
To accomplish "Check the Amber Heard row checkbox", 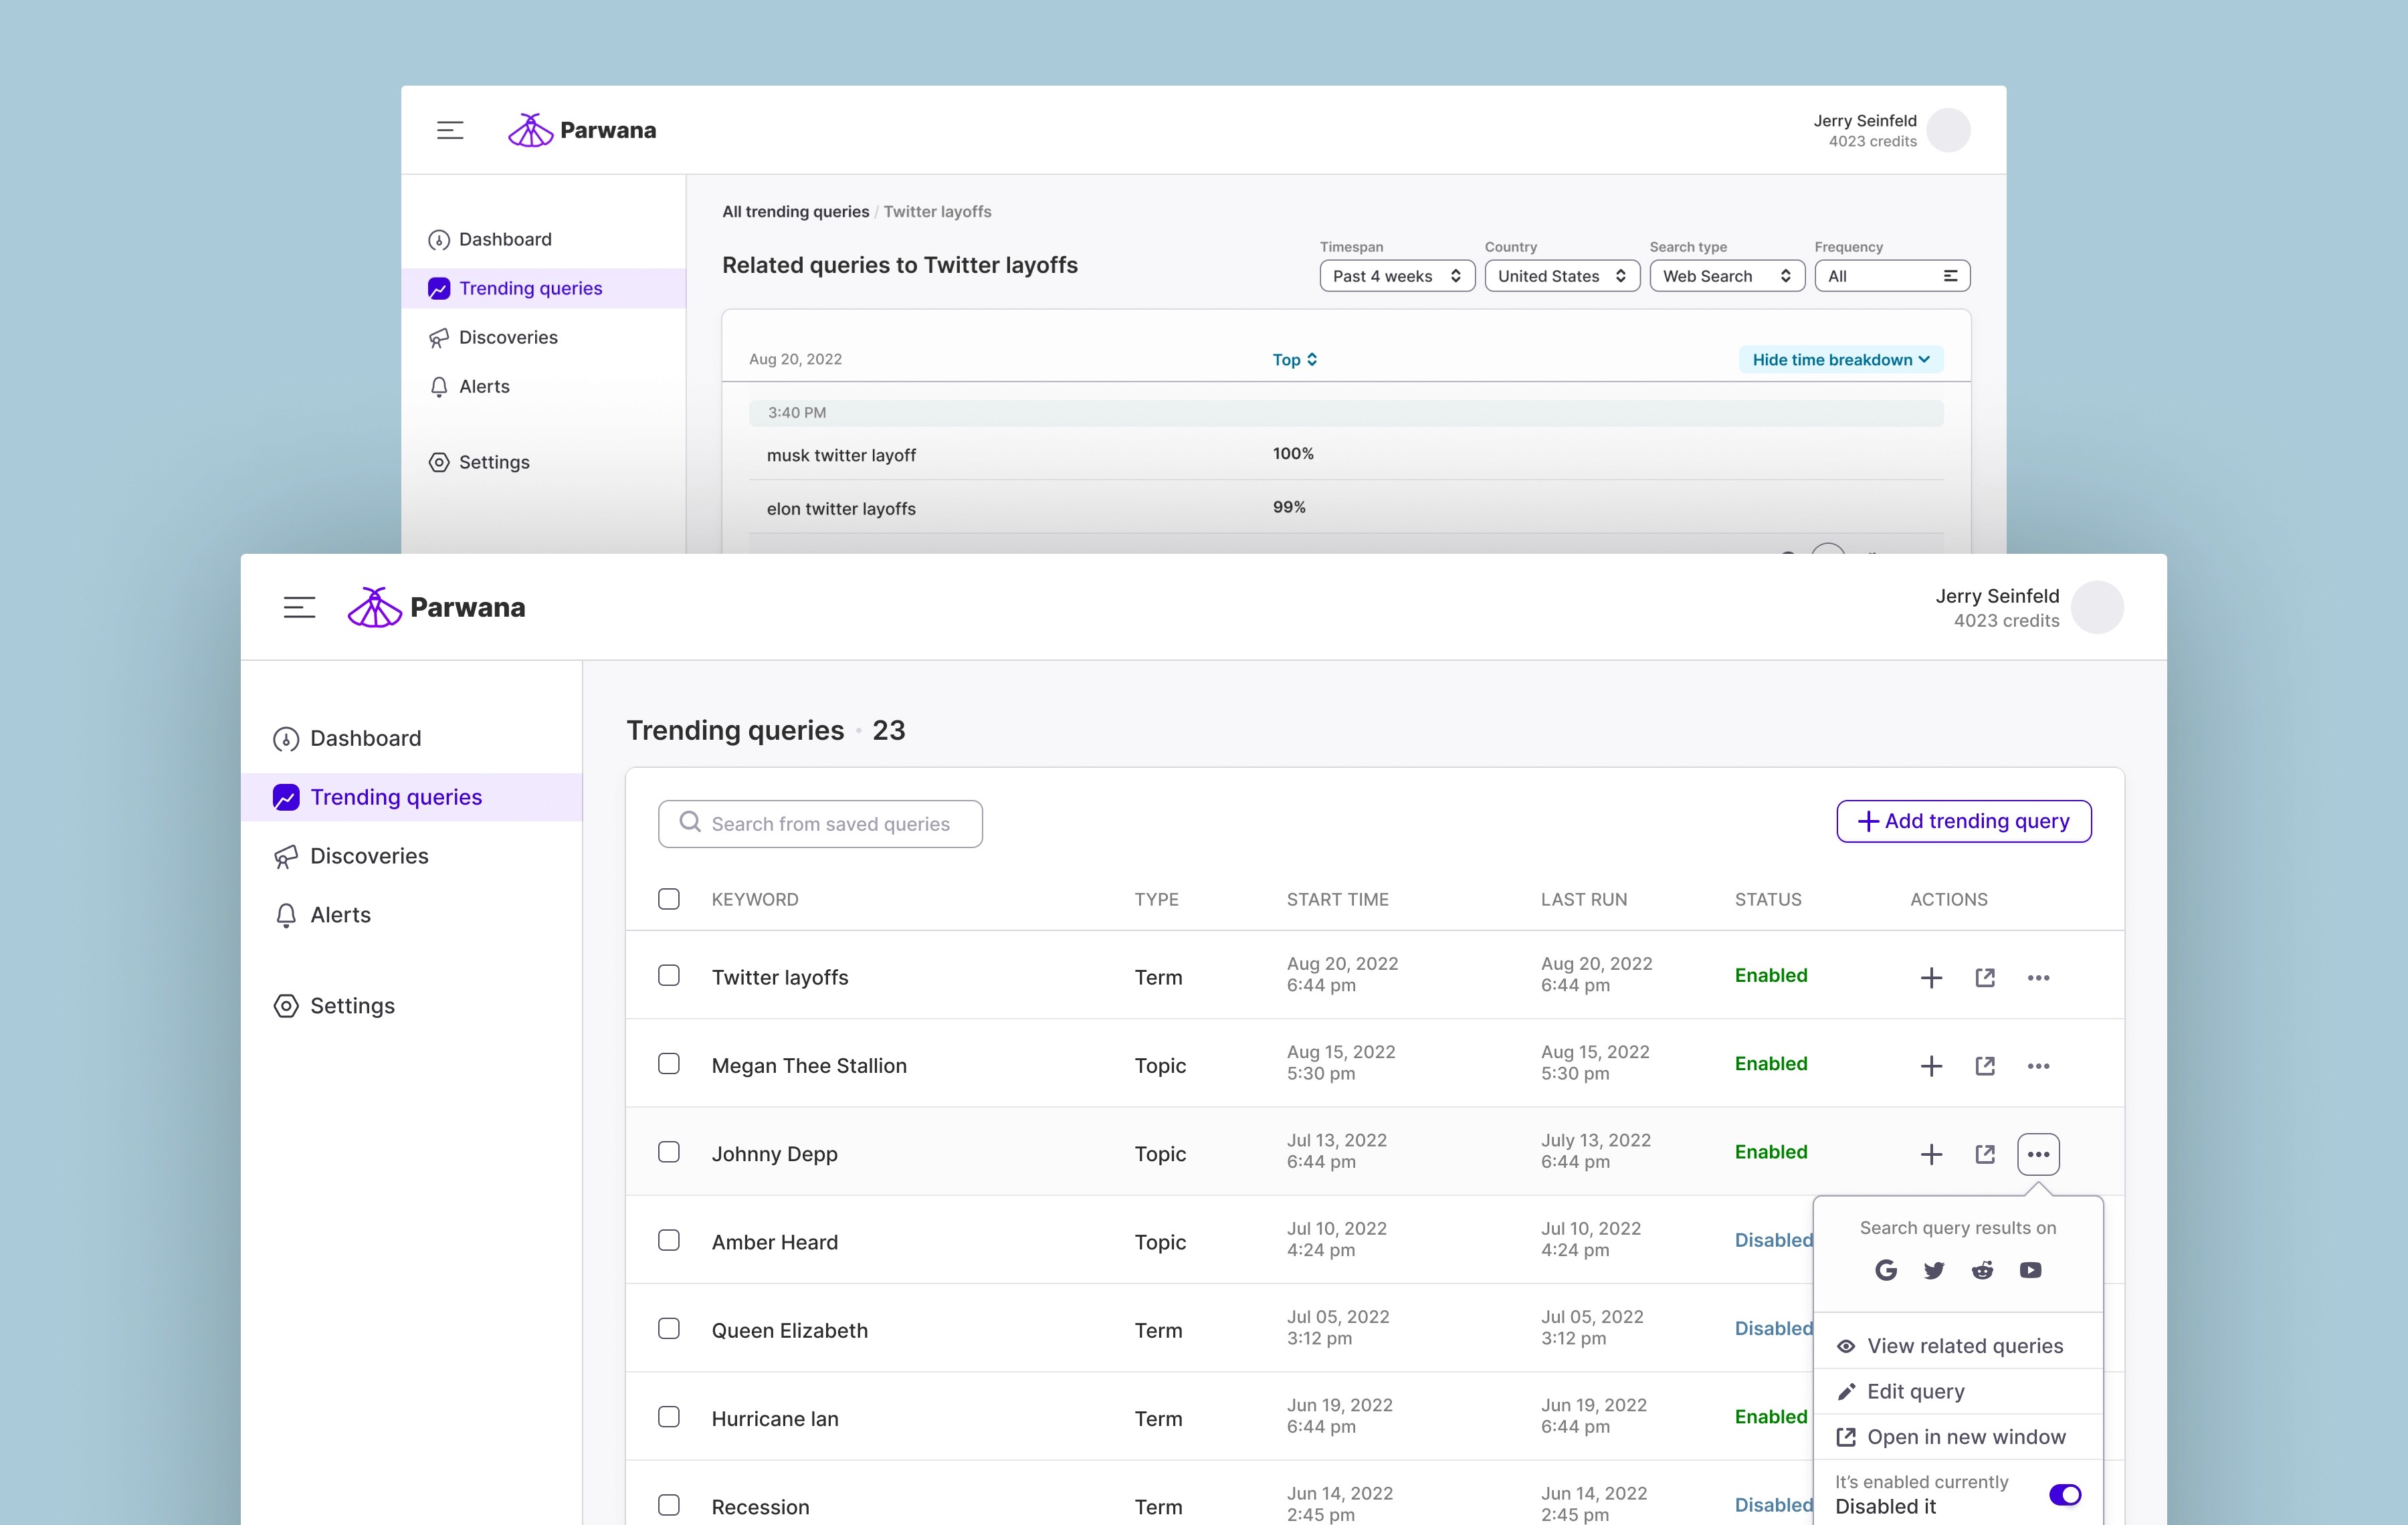I will [669, 1240].
